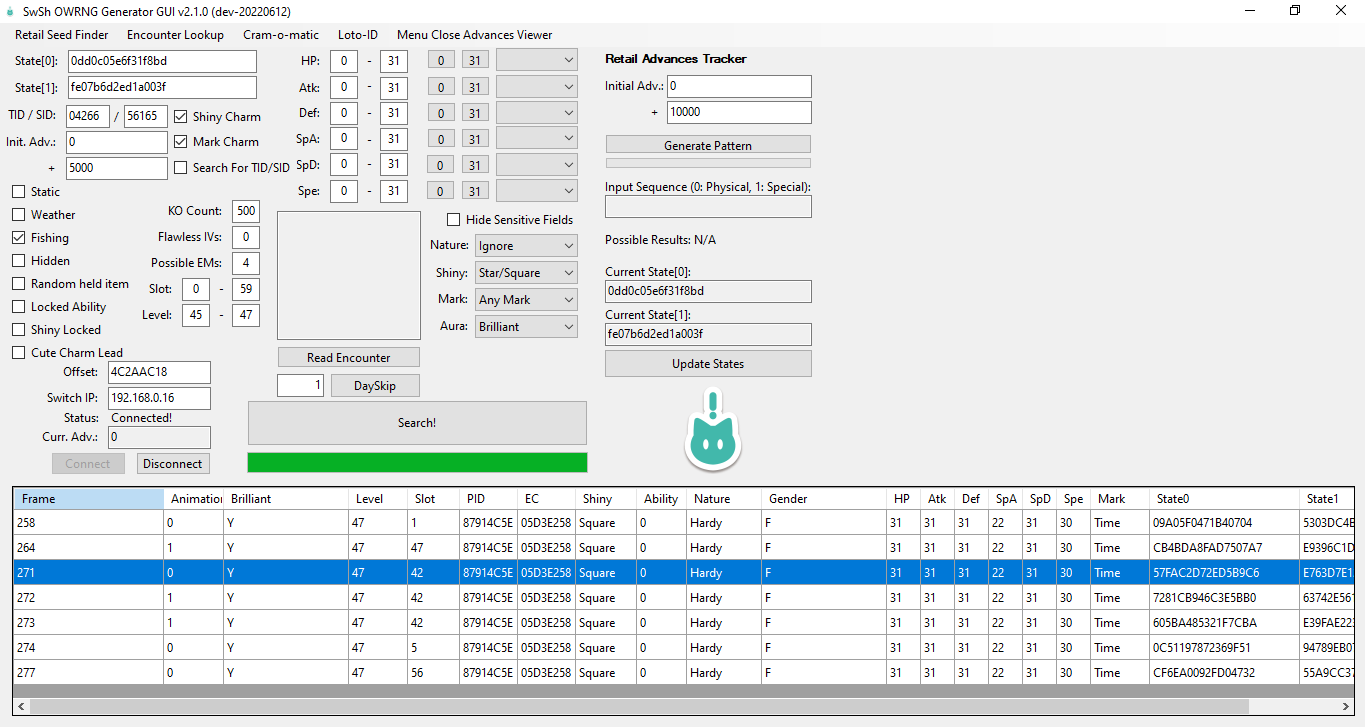
Task: Toggle the Mark Charm checkbox
Action: (x=181, y=142)
